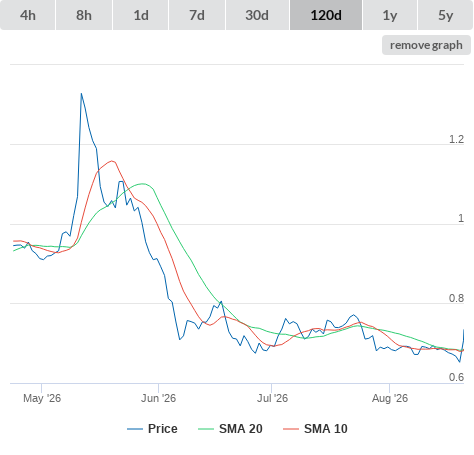Toggle the Price series legend label
474x455 pixels.
pos(163,429)
